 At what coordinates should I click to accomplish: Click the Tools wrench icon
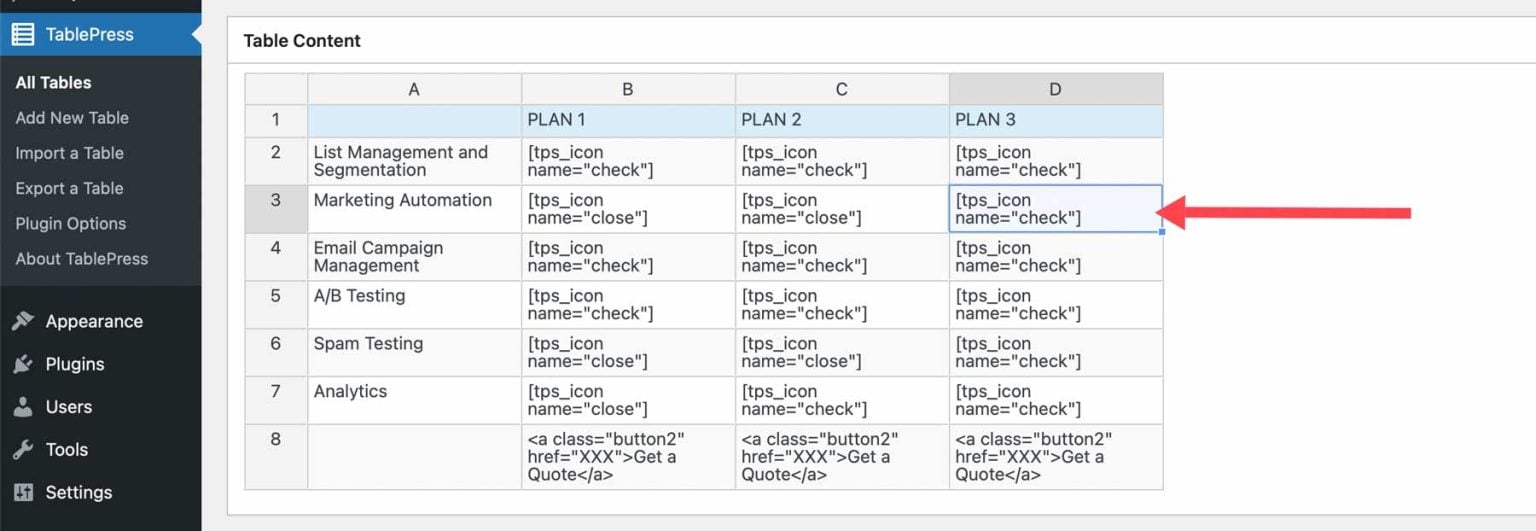pos(23,450)
